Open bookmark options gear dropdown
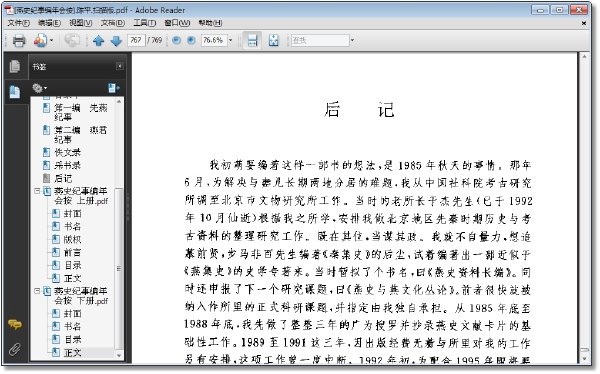This screenshot has height=374, width=600. [x=39, y=88]
